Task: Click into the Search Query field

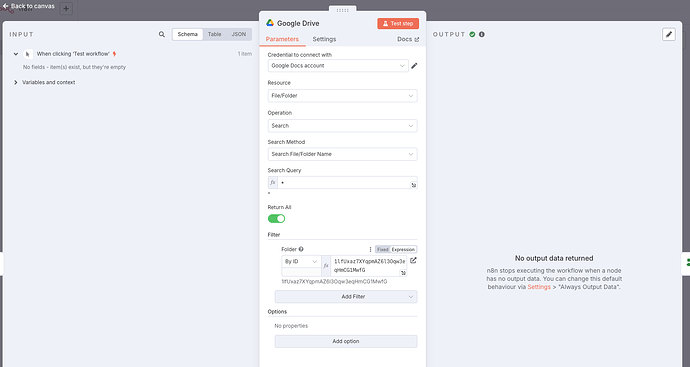Action: tap(344, 183)
